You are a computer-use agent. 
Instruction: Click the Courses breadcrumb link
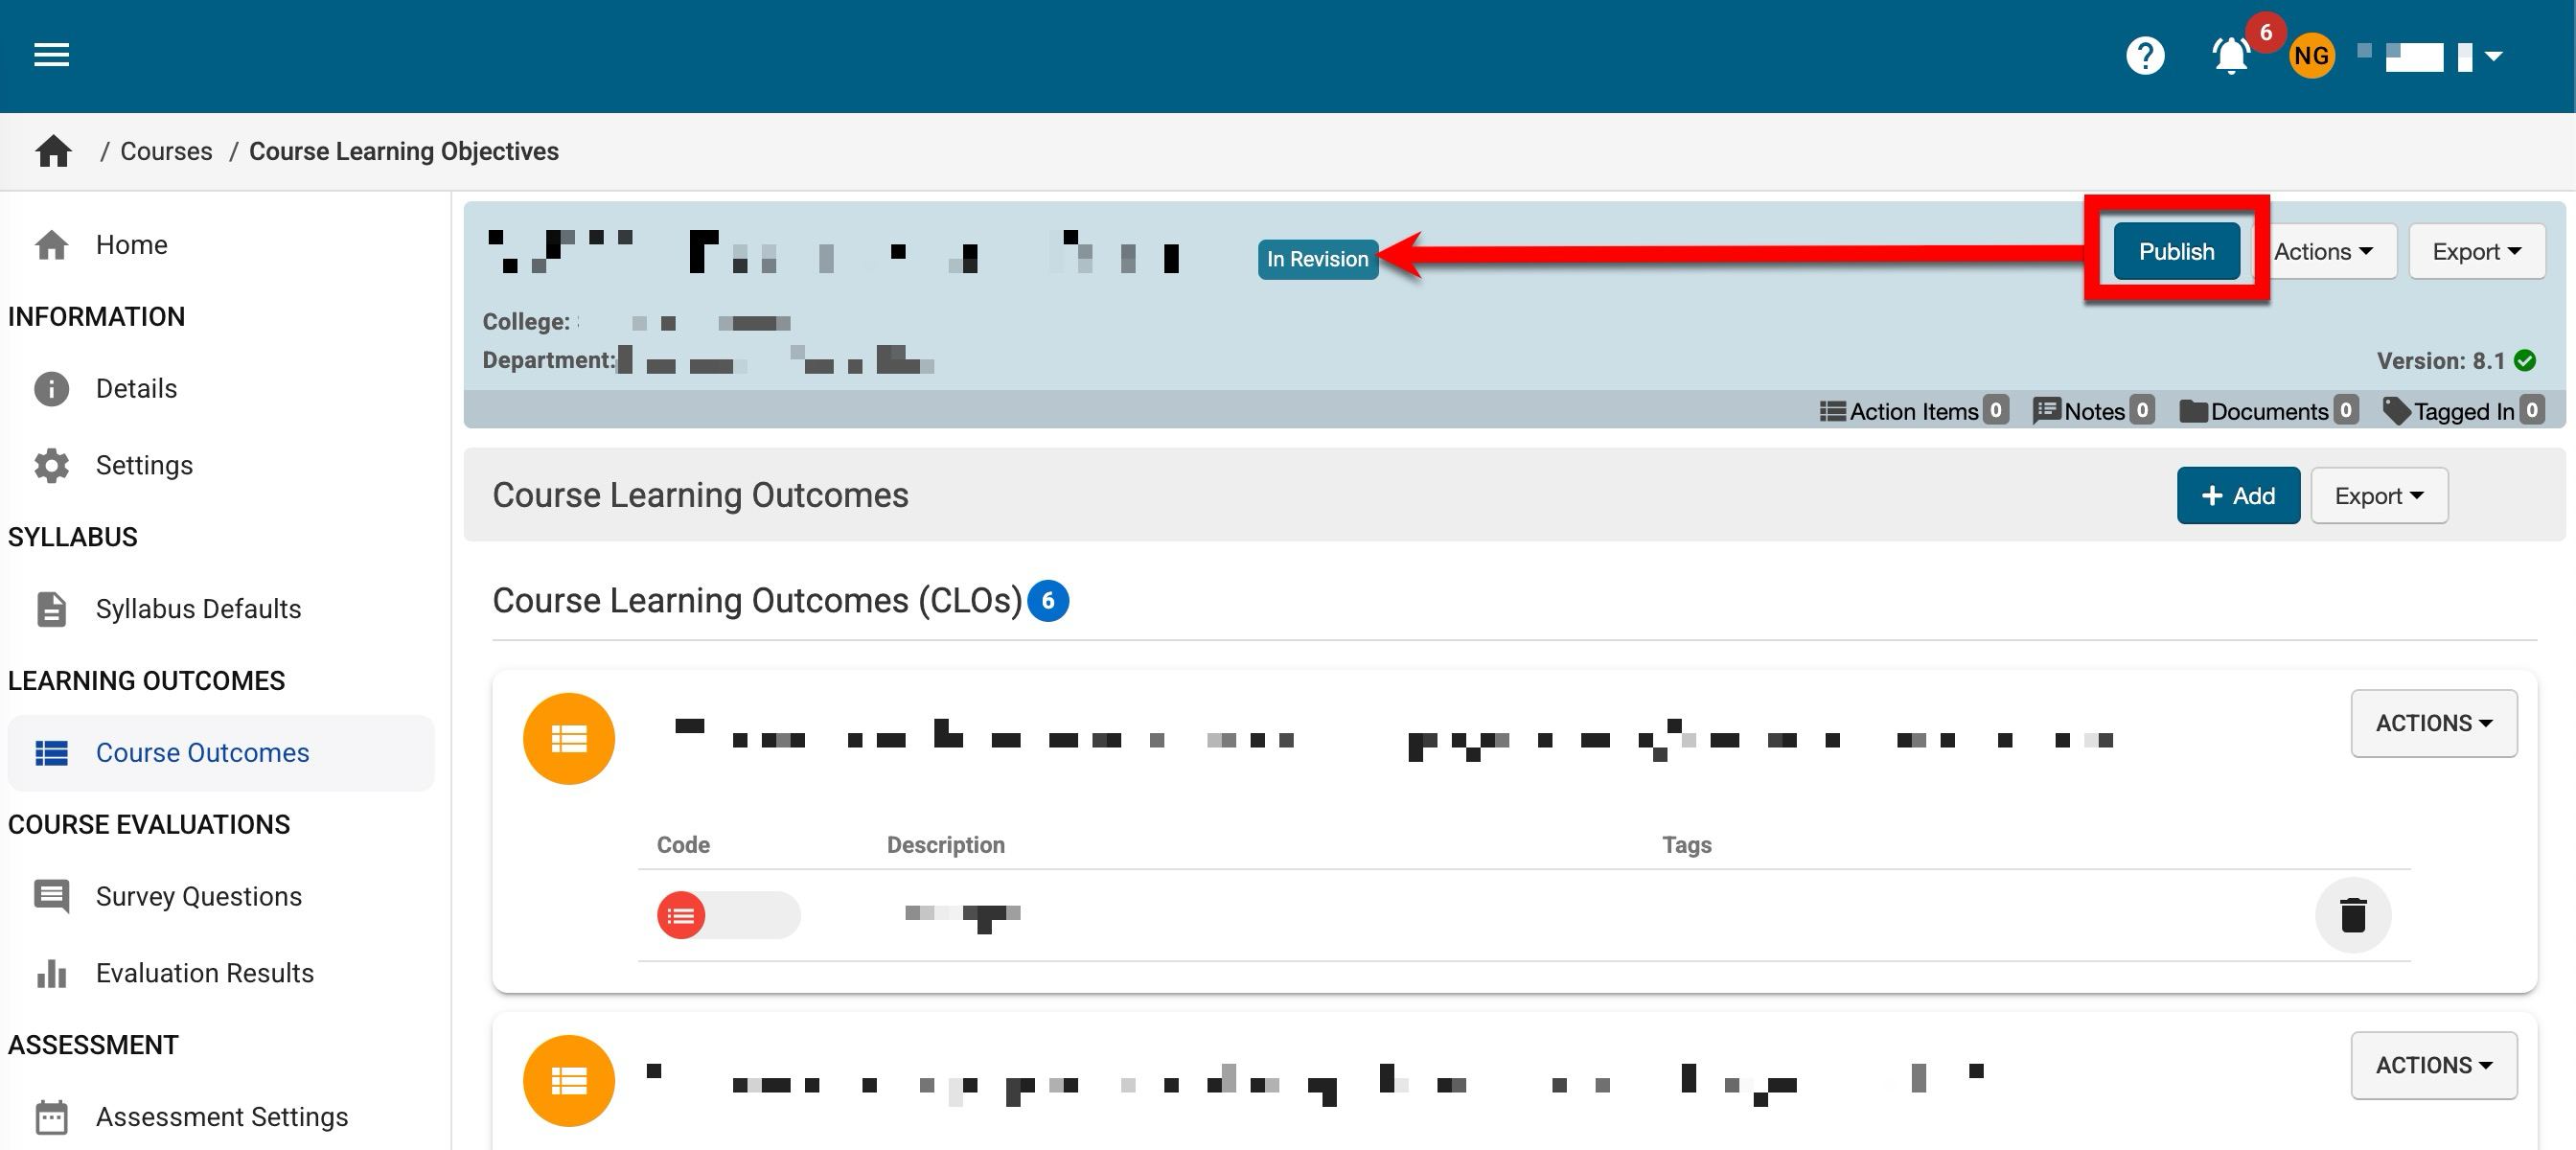point(166,151)
